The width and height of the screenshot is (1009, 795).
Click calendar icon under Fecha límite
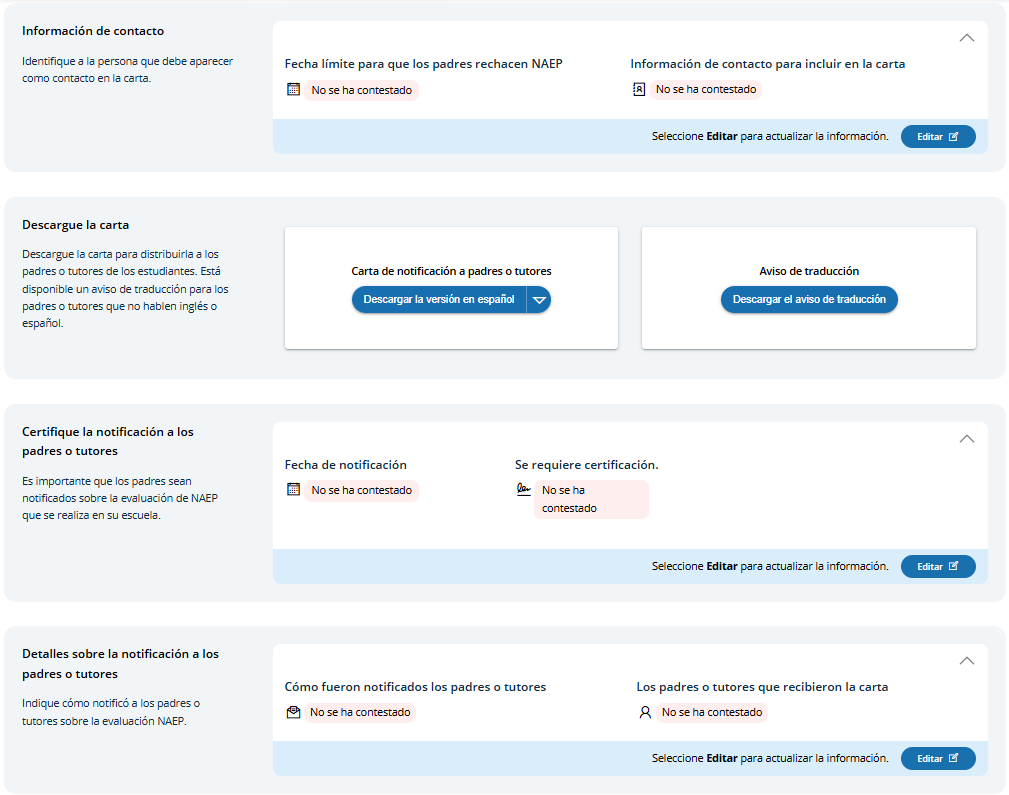click(x=293, y=90)
